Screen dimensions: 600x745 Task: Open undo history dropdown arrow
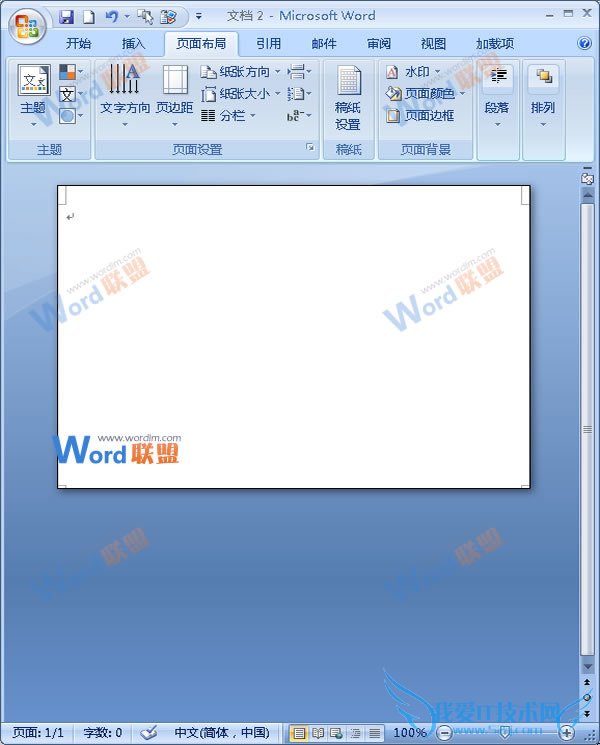coord(127,17)
